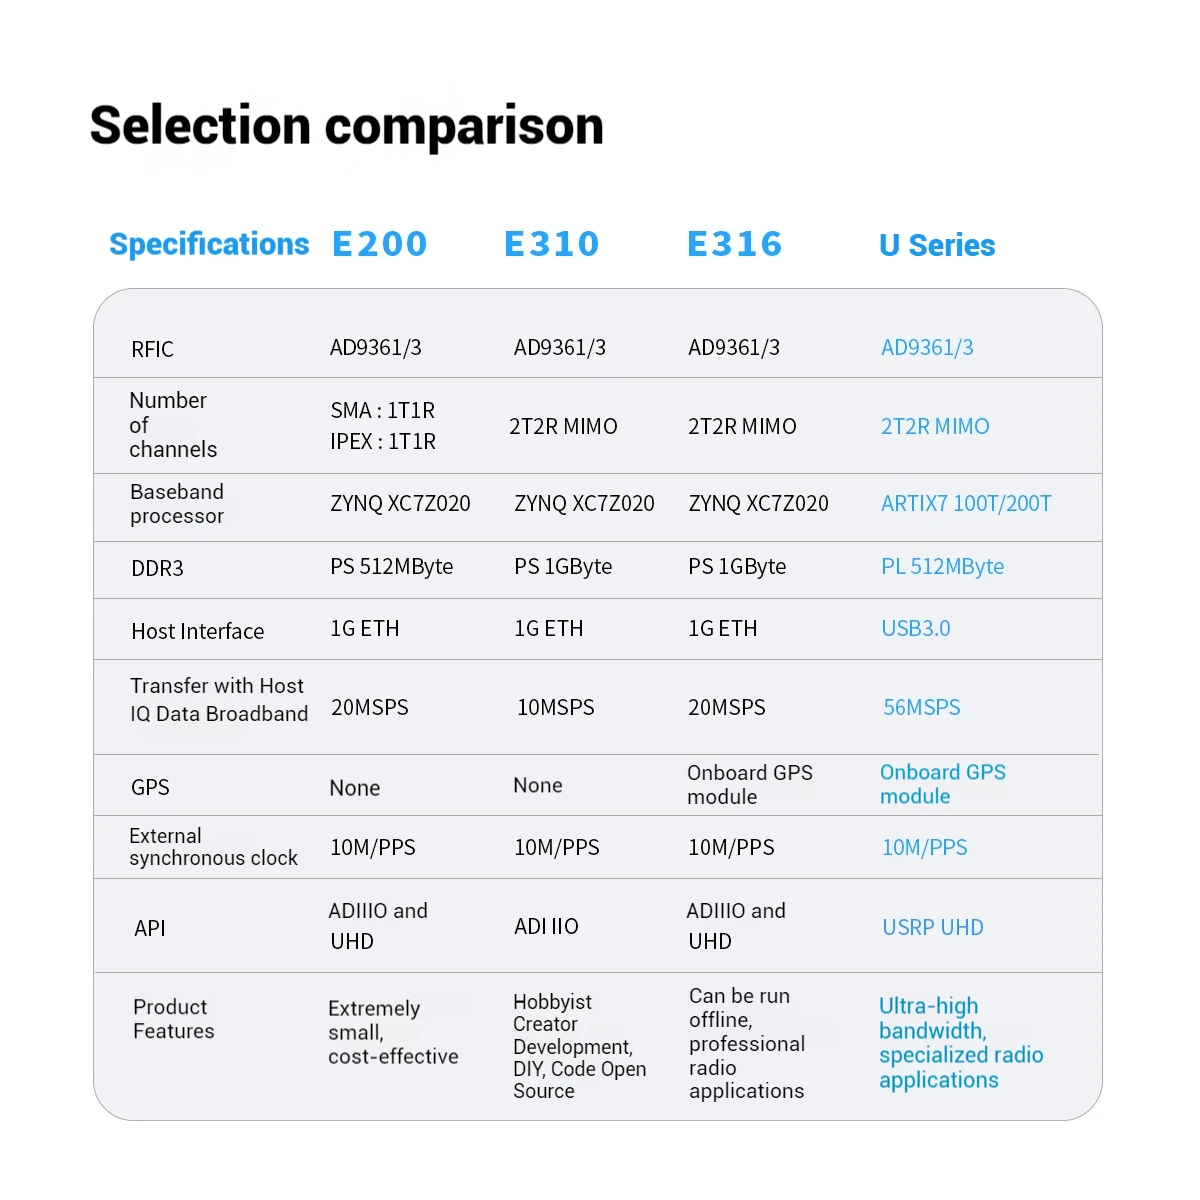The height and width of the screenshot is (1200, 1200).
Task: Select the E310 column header
Action: coord(551,244)
